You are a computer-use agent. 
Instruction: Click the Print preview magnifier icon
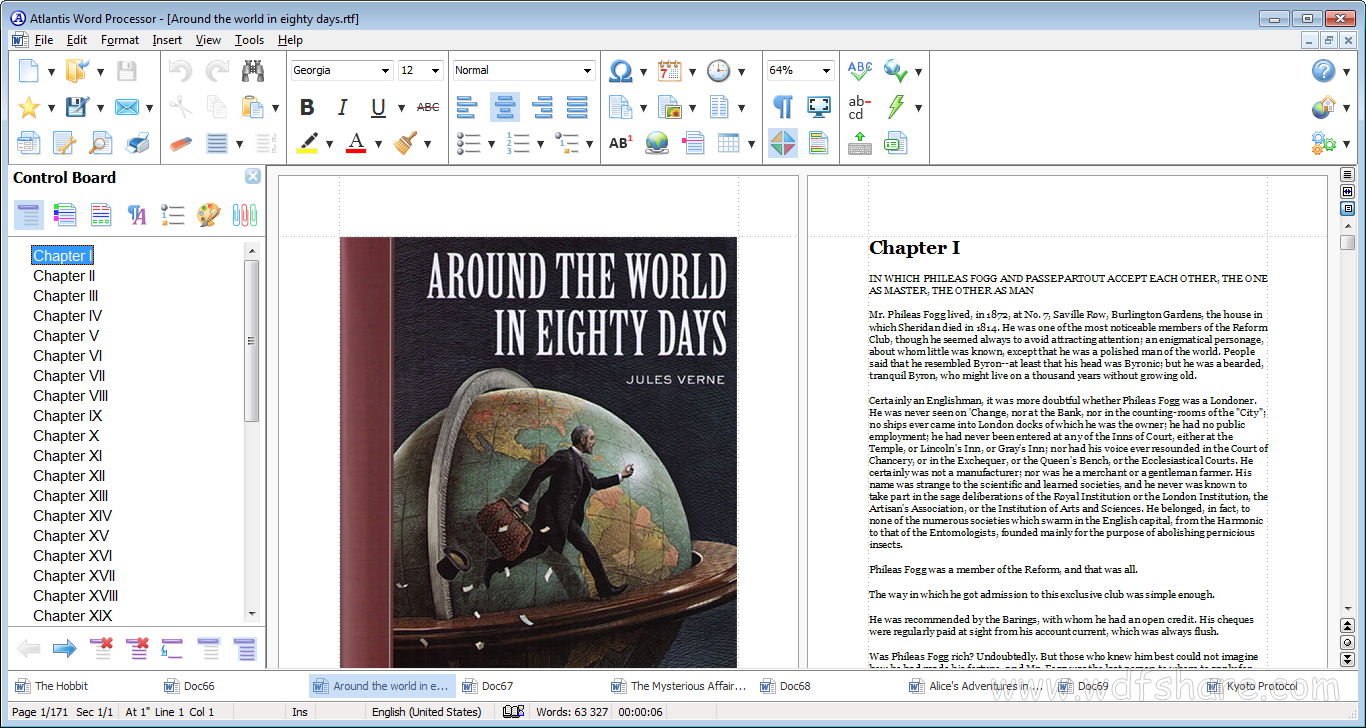tap(100, 143)
